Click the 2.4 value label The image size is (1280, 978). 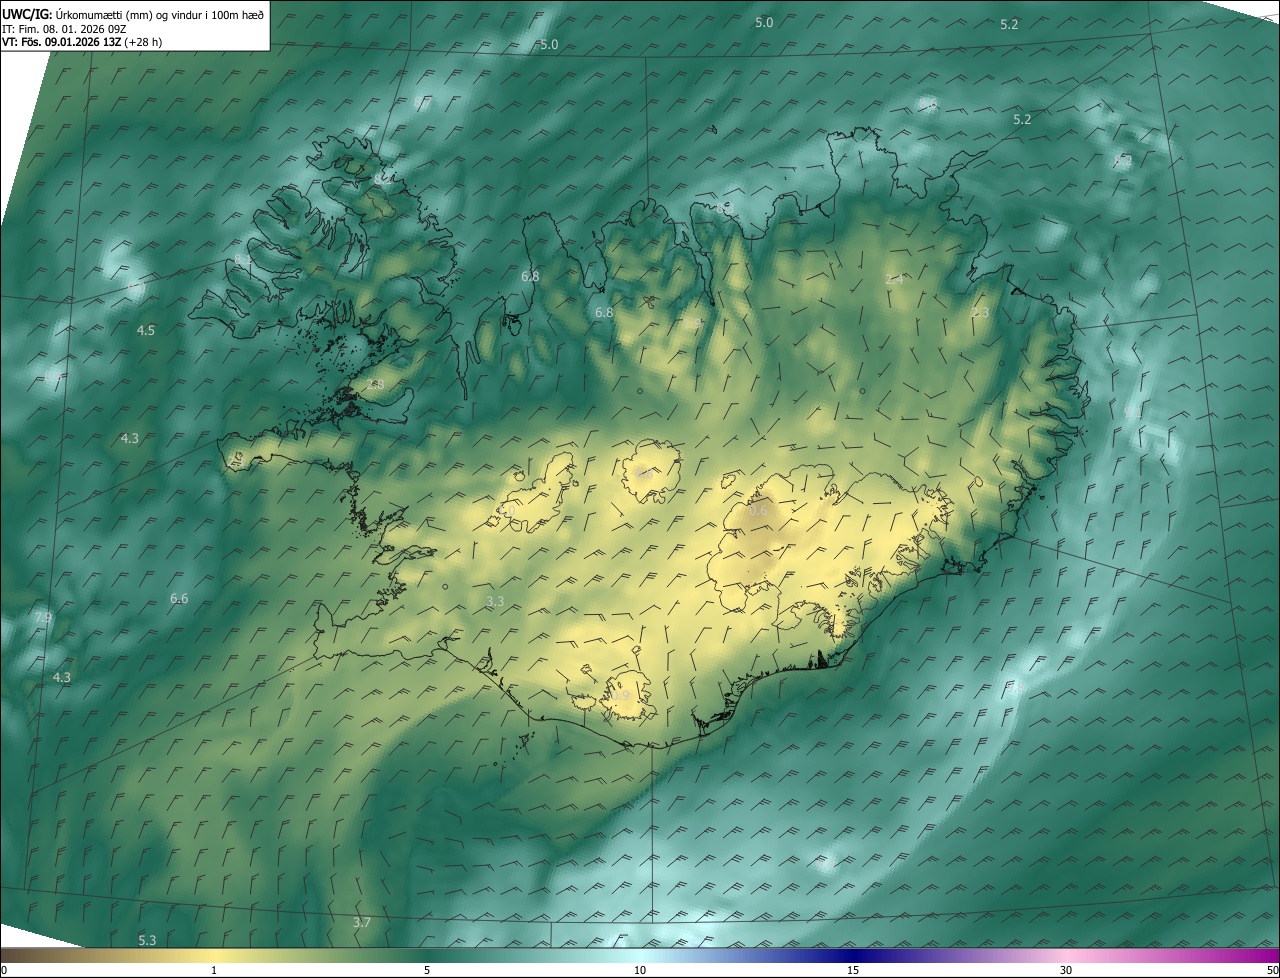894,280
